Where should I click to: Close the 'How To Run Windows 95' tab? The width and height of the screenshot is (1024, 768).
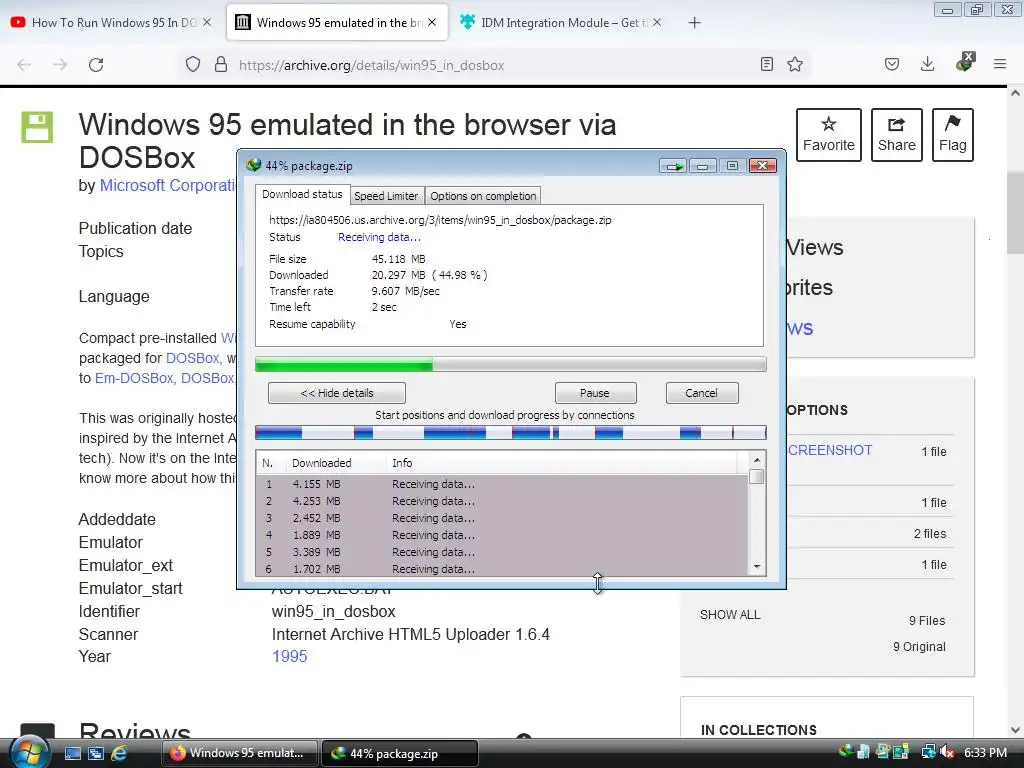click(x=207, y=22)
